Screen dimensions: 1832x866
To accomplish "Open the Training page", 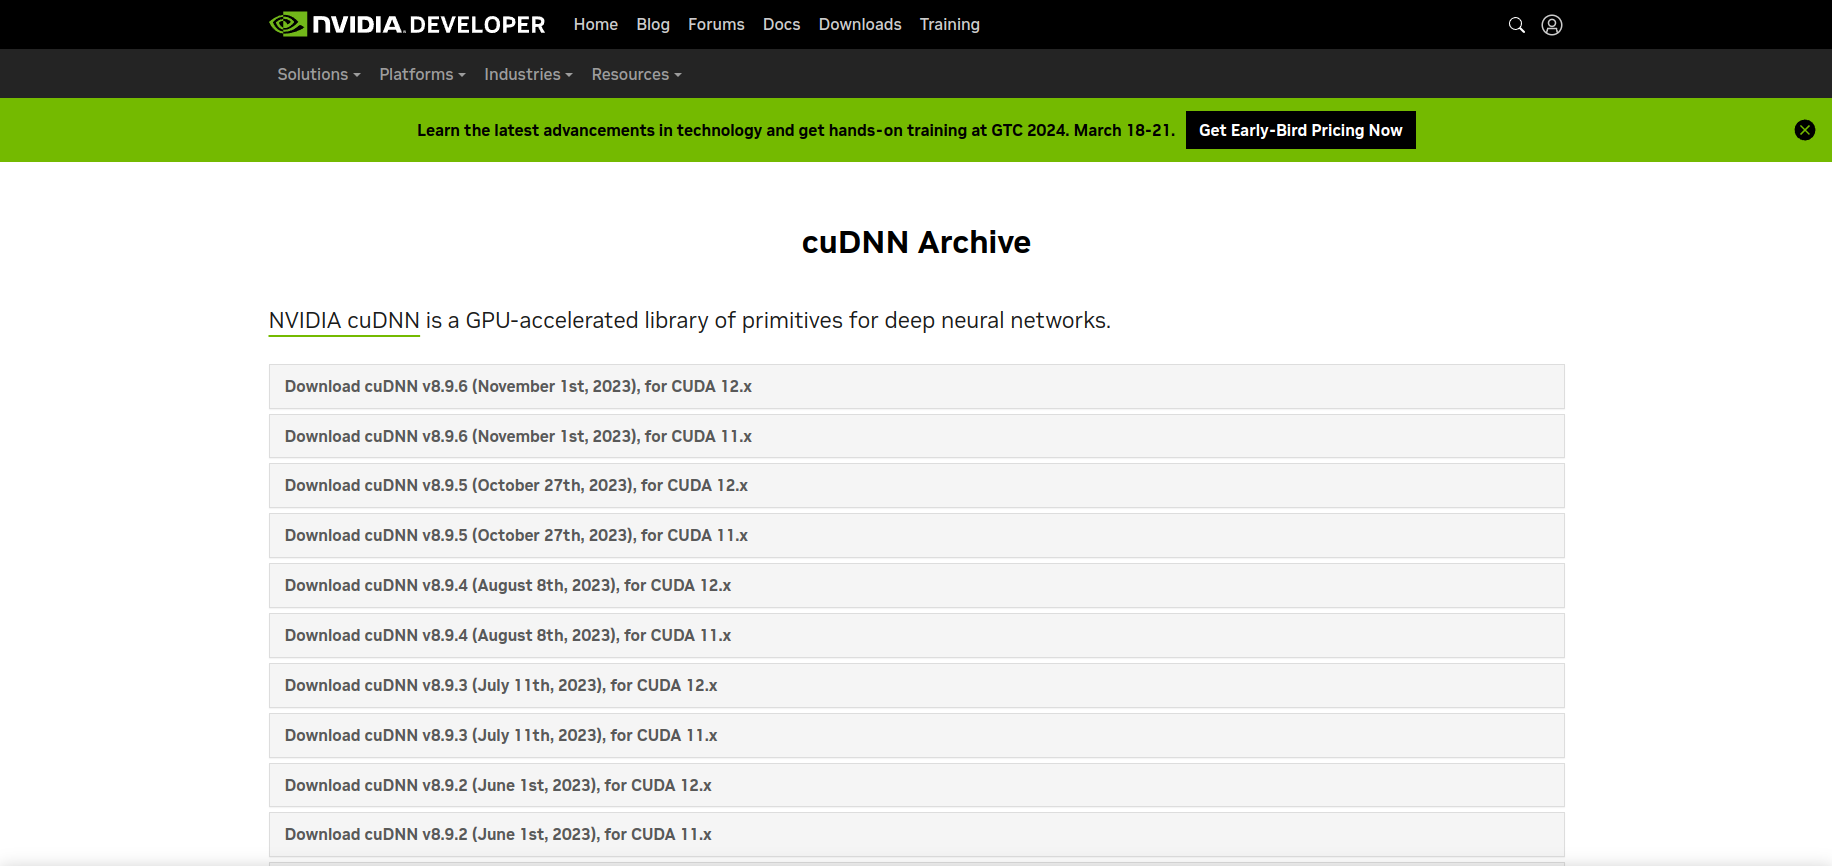I will [950, 24].
